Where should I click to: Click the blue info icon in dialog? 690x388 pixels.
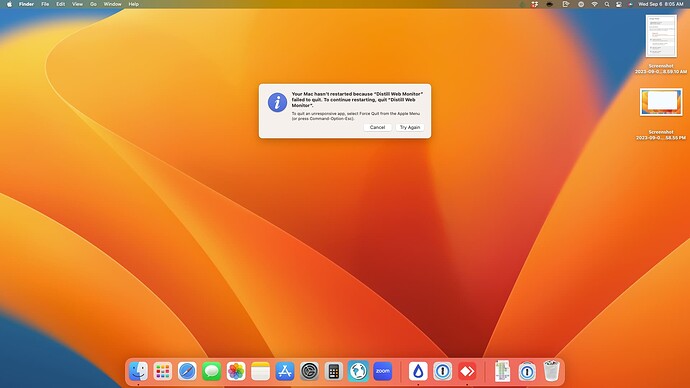[277, 102]
